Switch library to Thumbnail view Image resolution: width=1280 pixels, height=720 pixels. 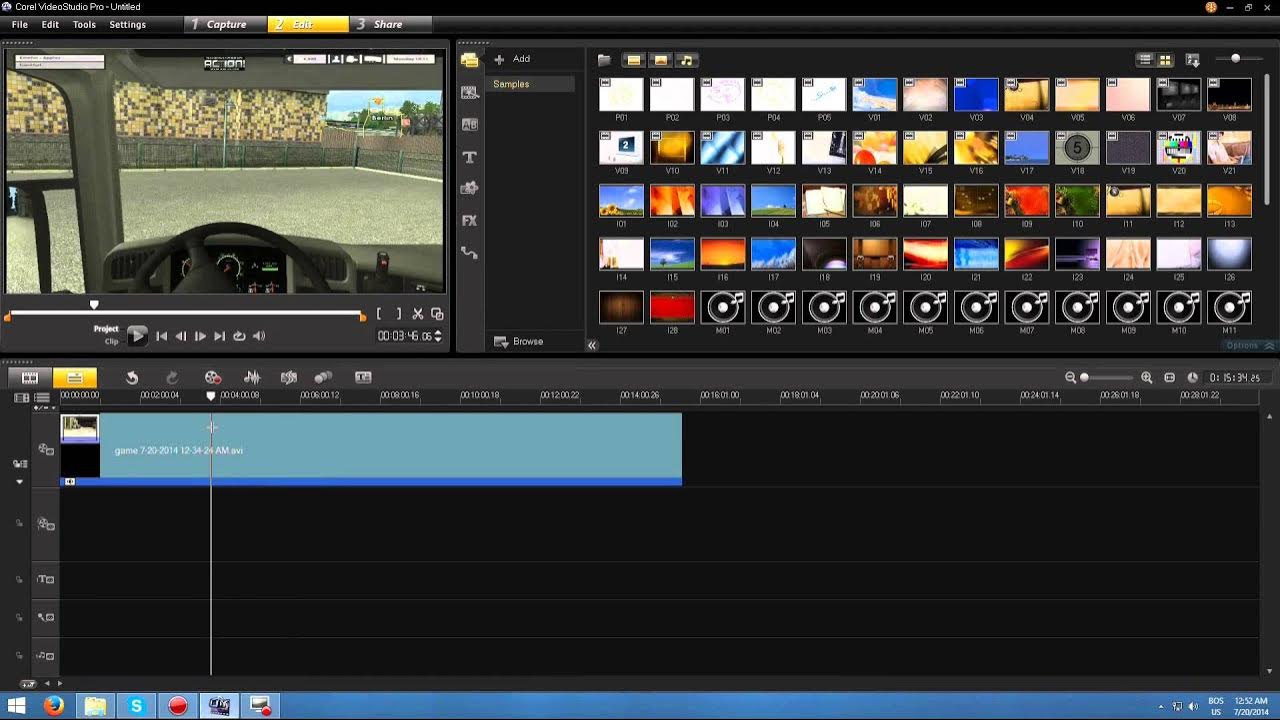1165,60
